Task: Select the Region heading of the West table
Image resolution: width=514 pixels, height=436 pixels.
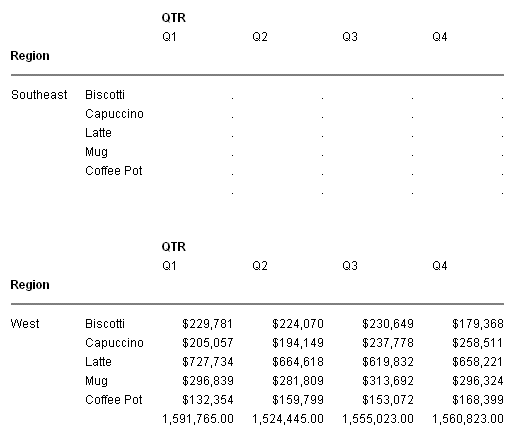Action: click(x=30, y=285)
